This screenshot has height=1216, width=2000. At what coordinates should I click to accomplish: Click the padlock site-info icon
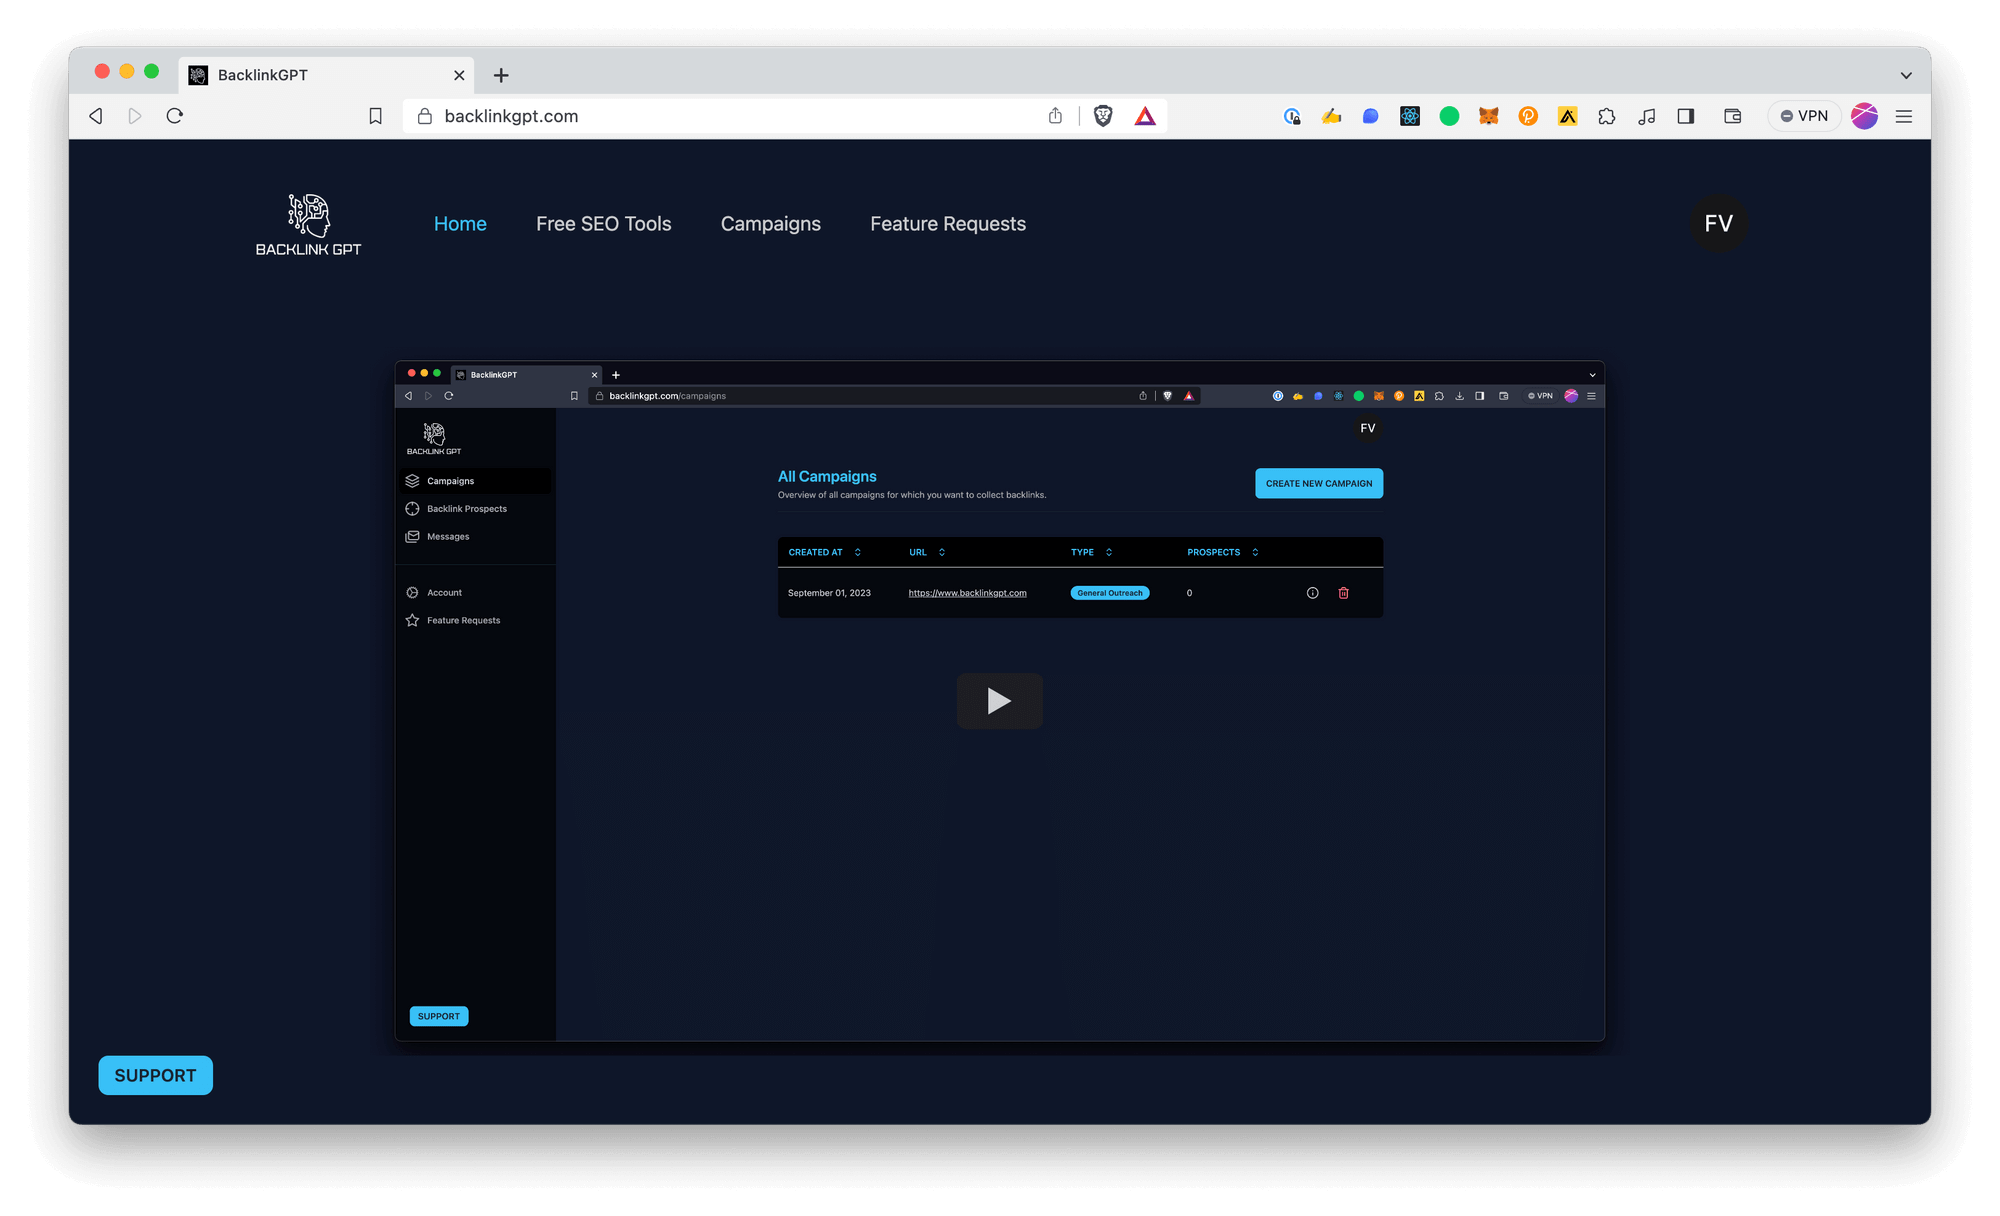pyautogui.click(x=425, y=116)
